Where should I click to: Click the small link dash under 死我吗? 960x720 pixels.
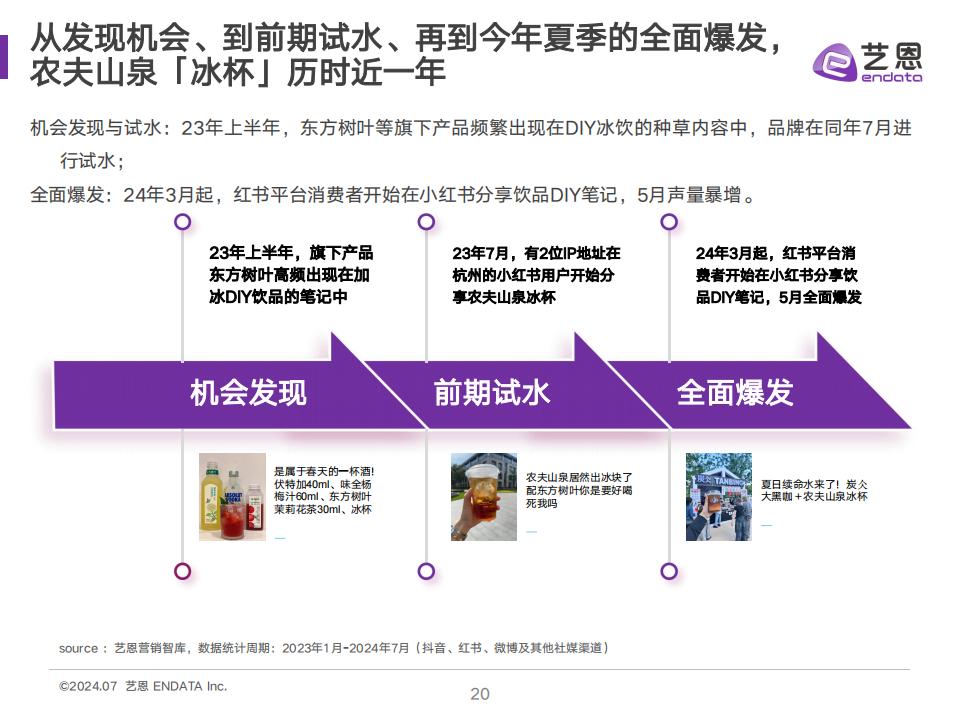(531, 531)
